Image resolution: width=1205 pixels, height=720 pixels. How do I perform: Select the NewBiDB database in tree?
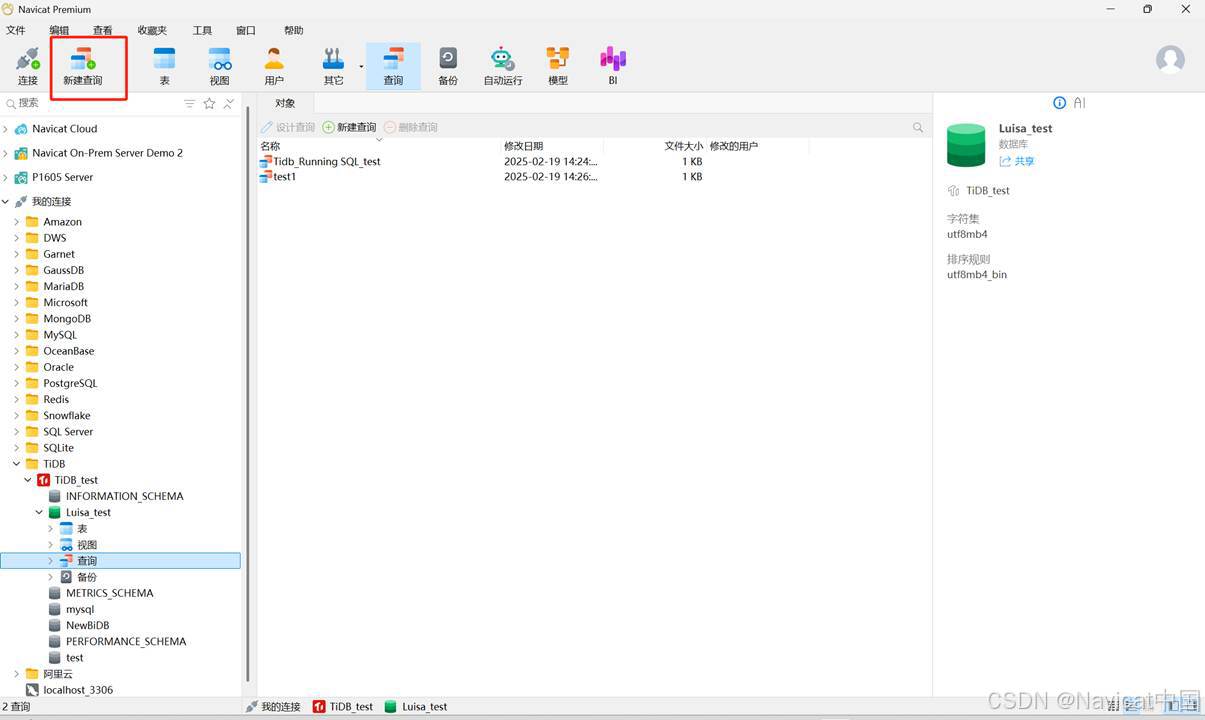tap(87, 626)
